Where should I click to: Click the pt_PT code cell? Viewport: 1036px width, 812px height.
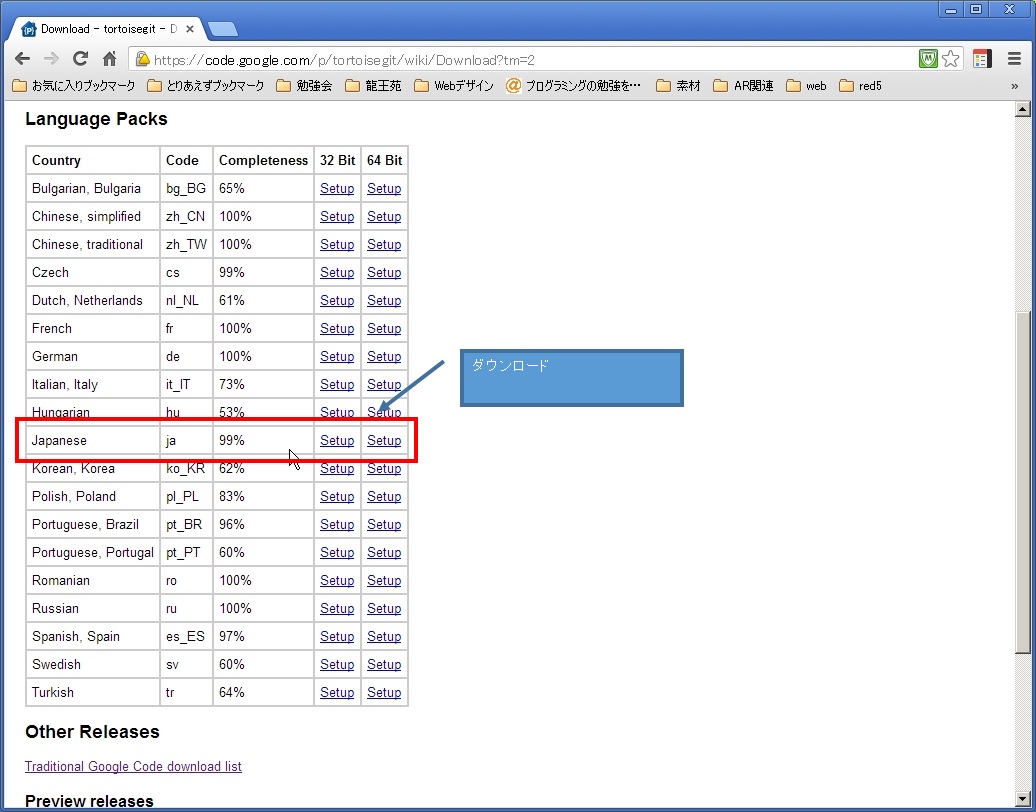point(186,552)
